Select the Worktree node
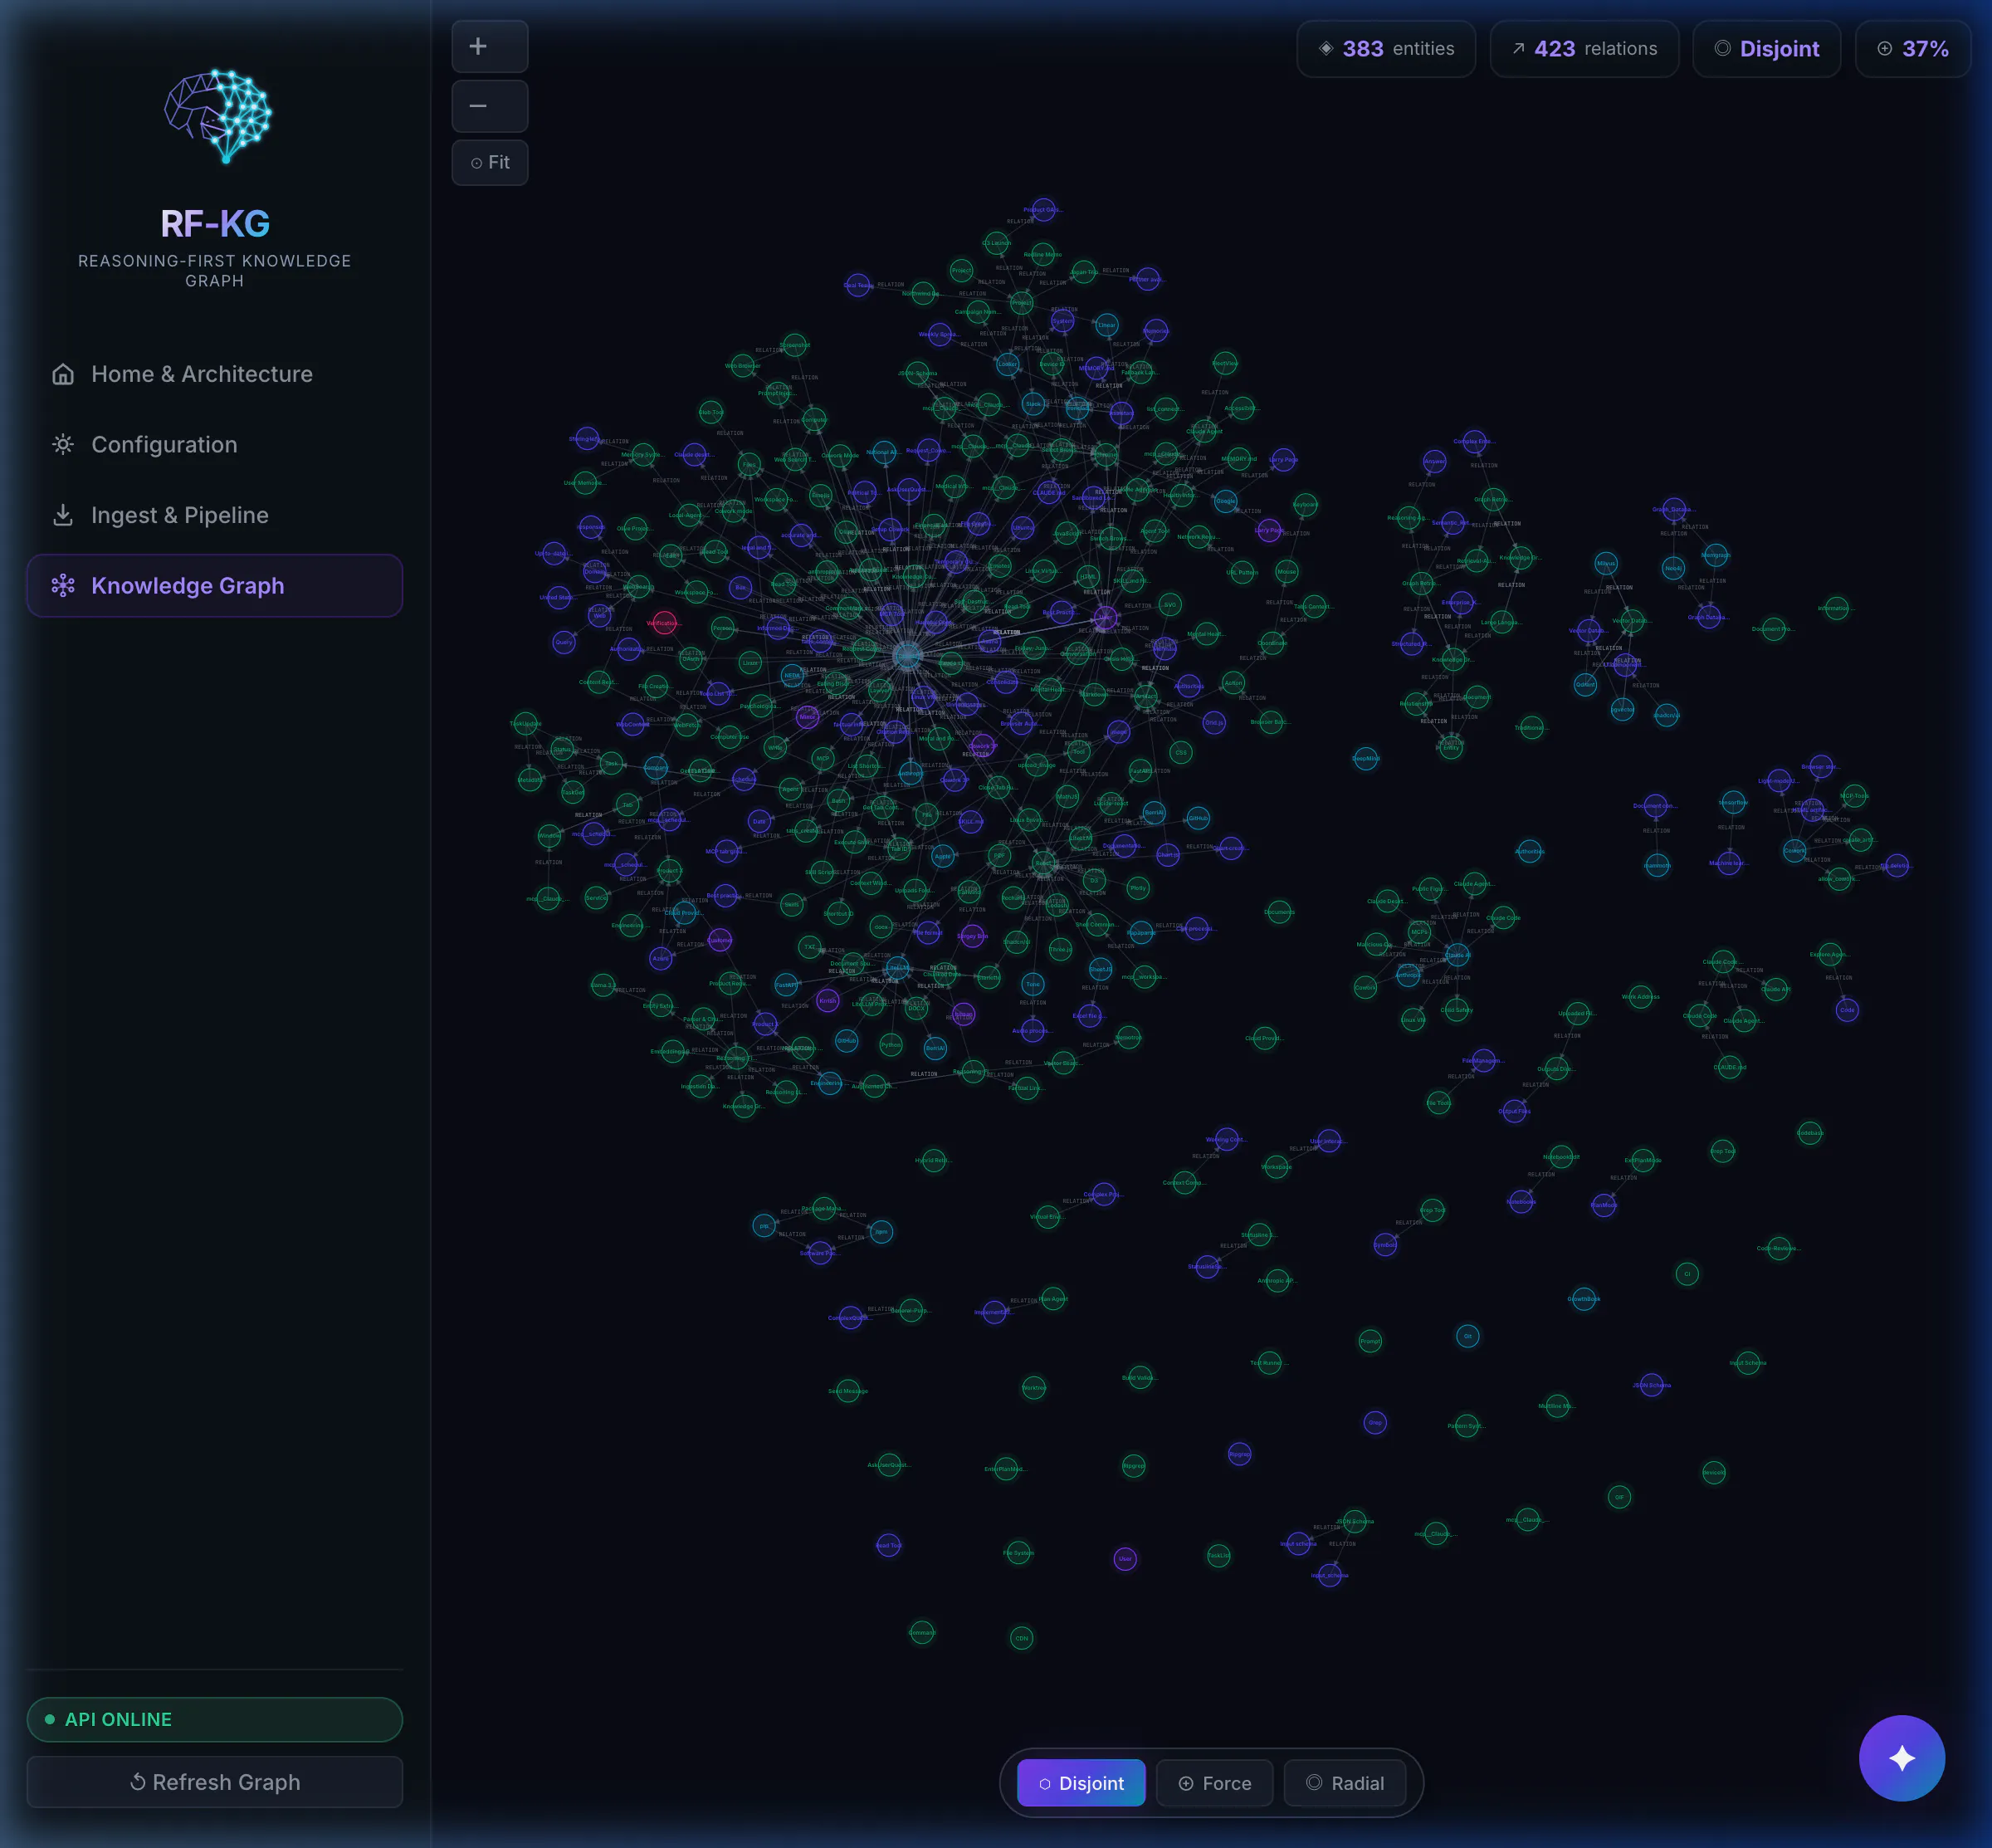This screenshot has height=1848, width=1992. click(x=1034, y=1387)
